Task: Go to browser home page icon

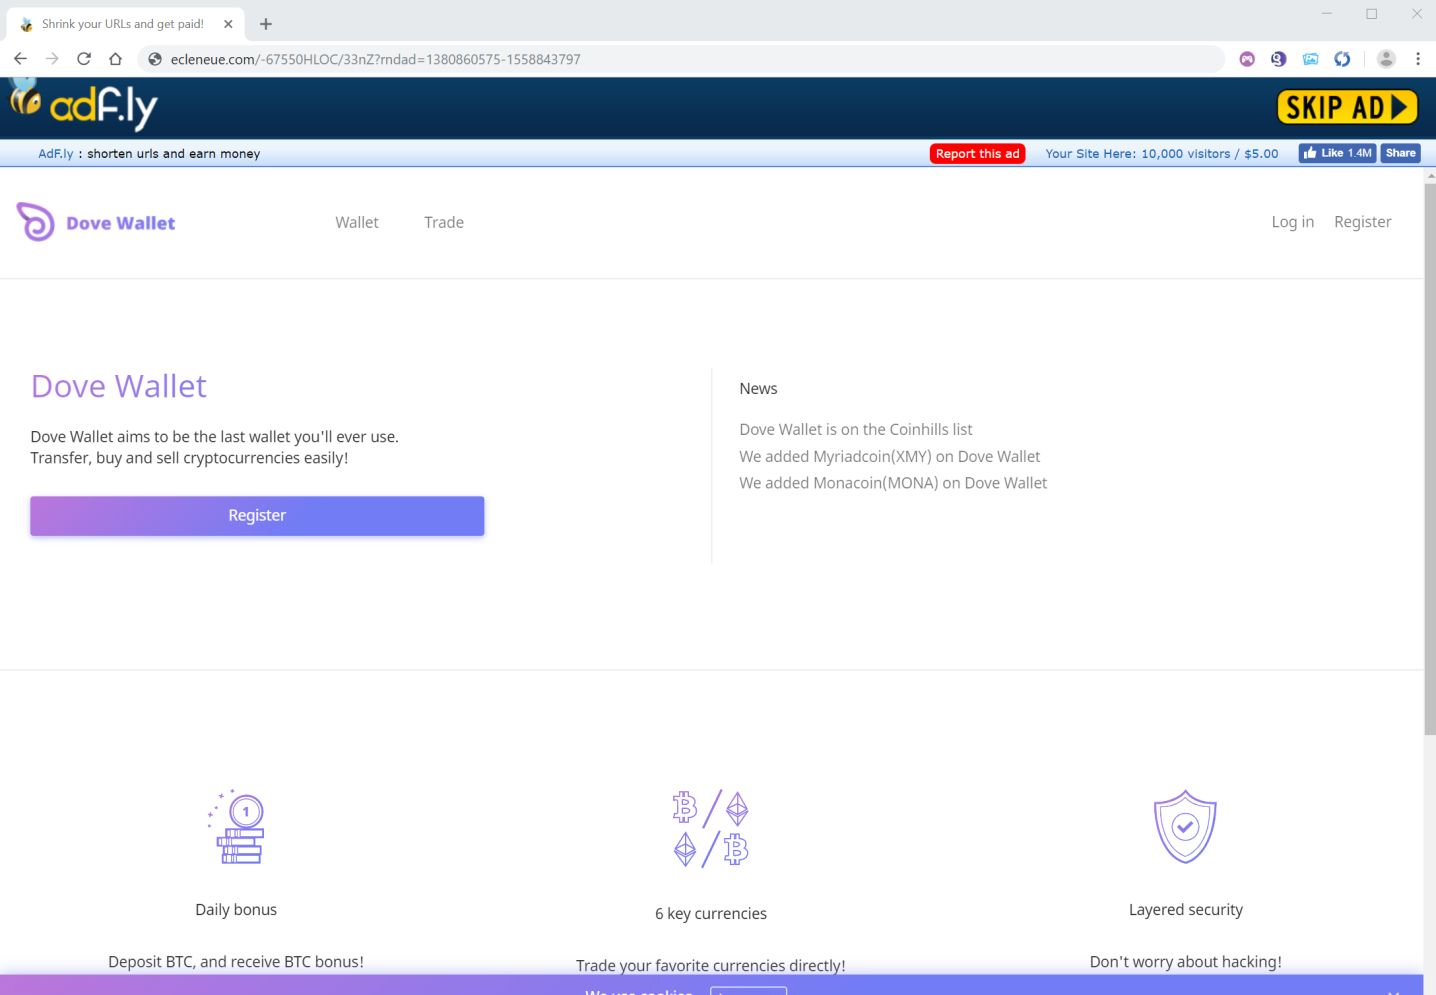Action: (x=116, y=59)
